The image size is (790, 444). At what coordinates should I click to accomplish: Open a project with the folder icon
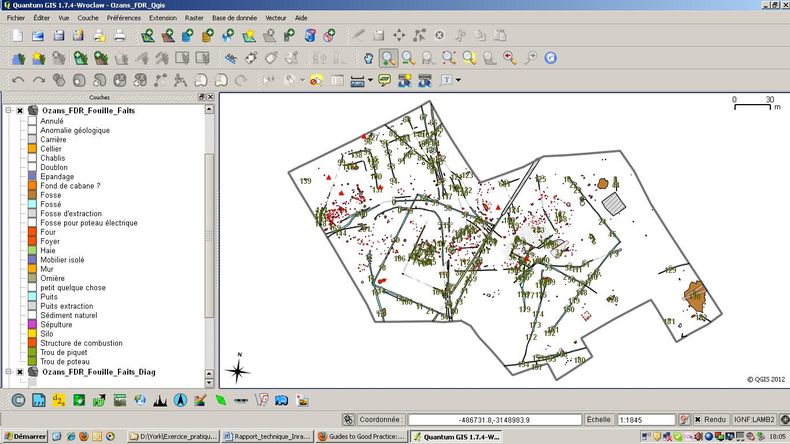click(x=38, y=36)
